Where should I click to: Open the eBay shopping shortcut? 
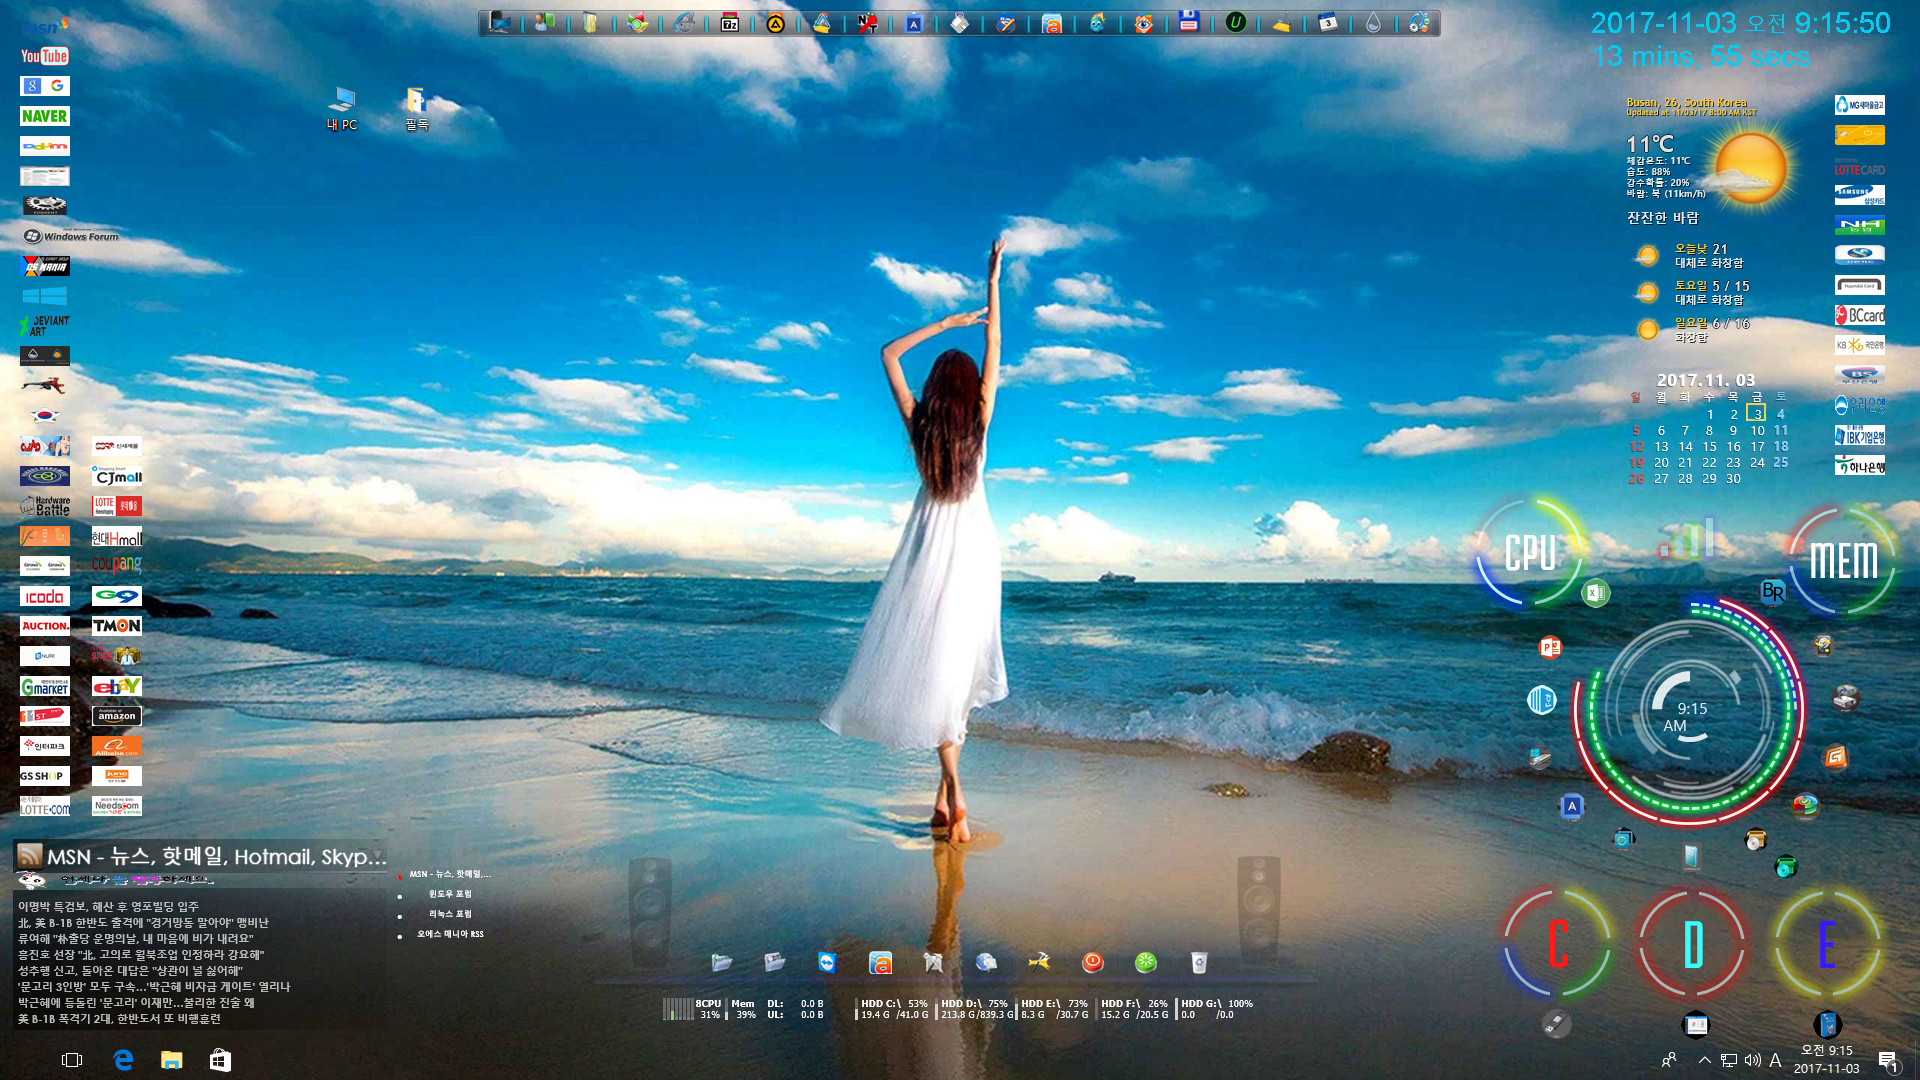tap(117, 686)
